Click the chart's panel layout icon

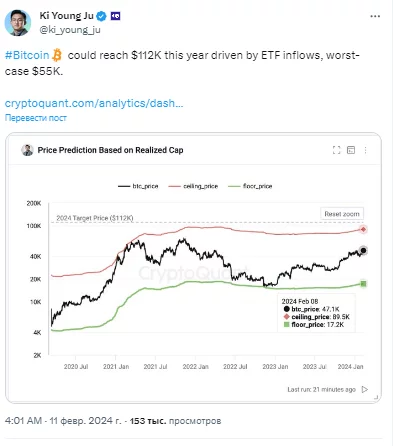351,150
